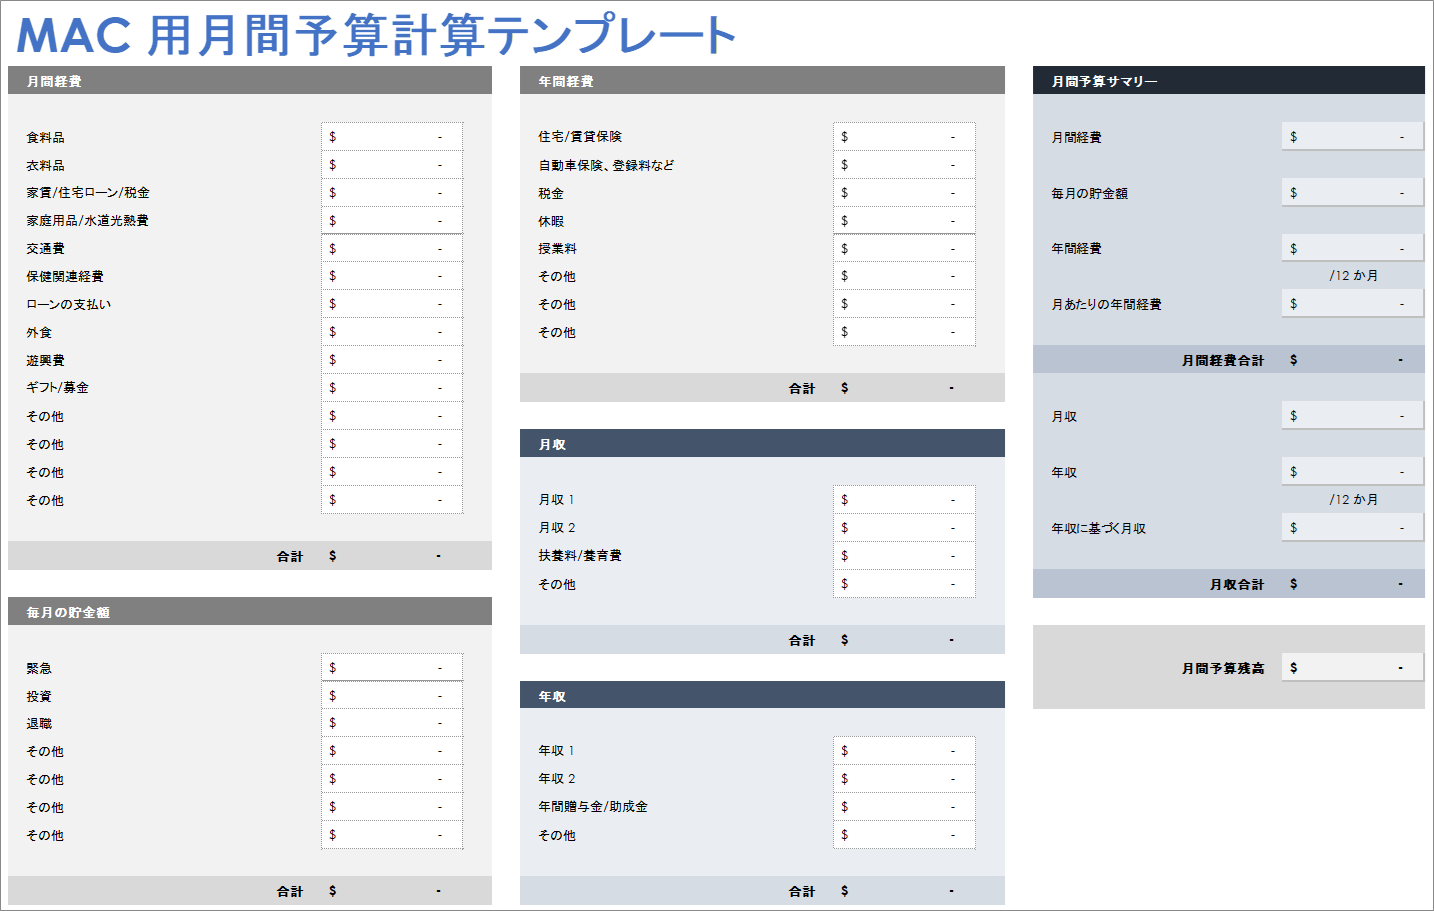Select the 家庭用品/水道光熱費 amount cell

392,221
